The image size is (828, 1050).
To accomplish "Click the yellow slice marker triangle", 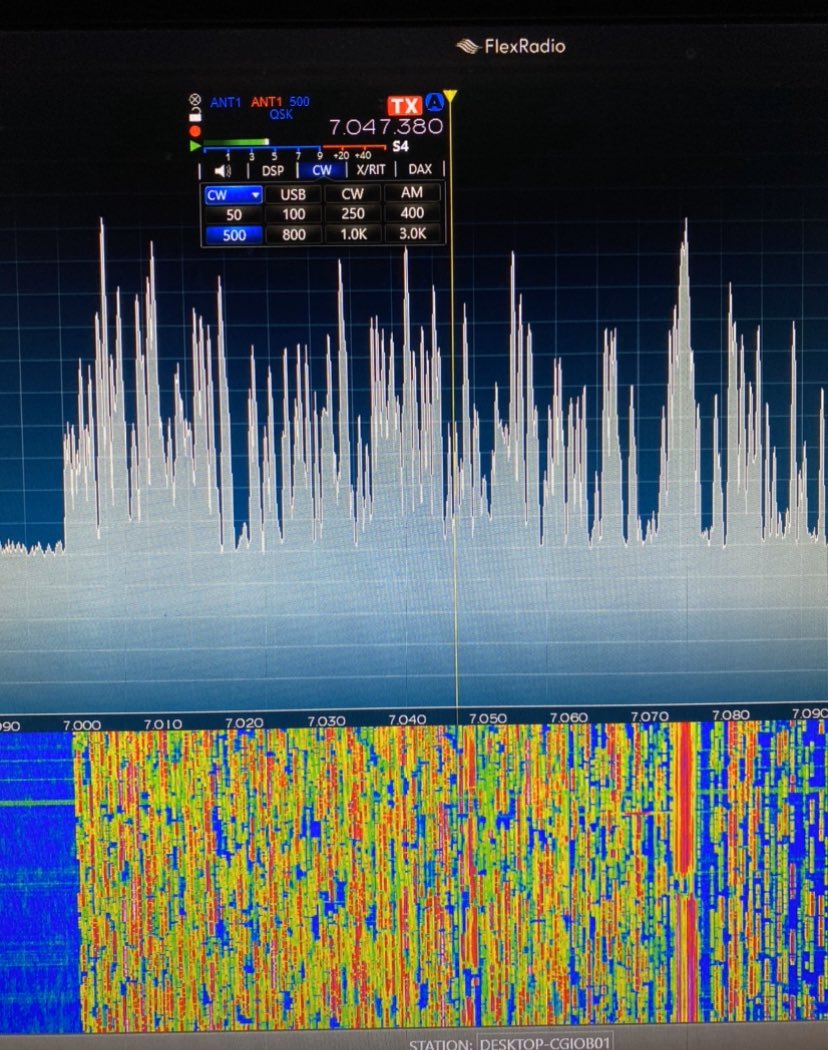I will point(450,96).
